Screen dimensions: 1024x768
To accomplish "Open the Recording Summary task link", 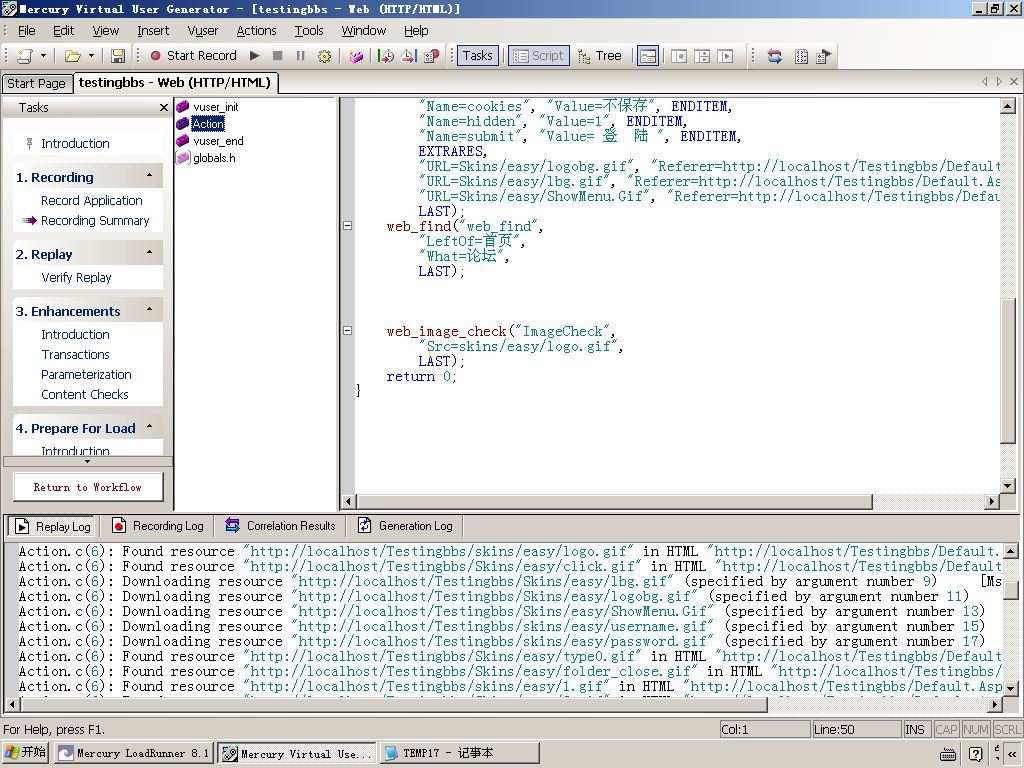I will (95, 221).
